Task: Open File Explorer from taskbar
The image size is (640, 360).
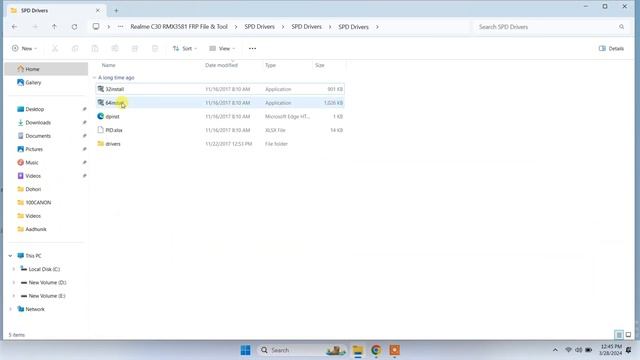Action: 358,350
